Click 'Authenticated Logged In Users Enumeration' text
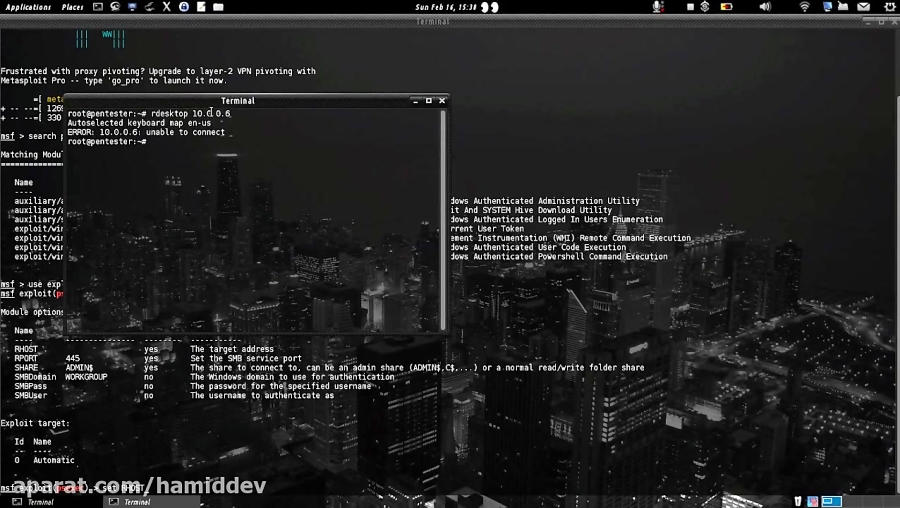This screenshot has width=900, height=508. click(x=568, y=219)
